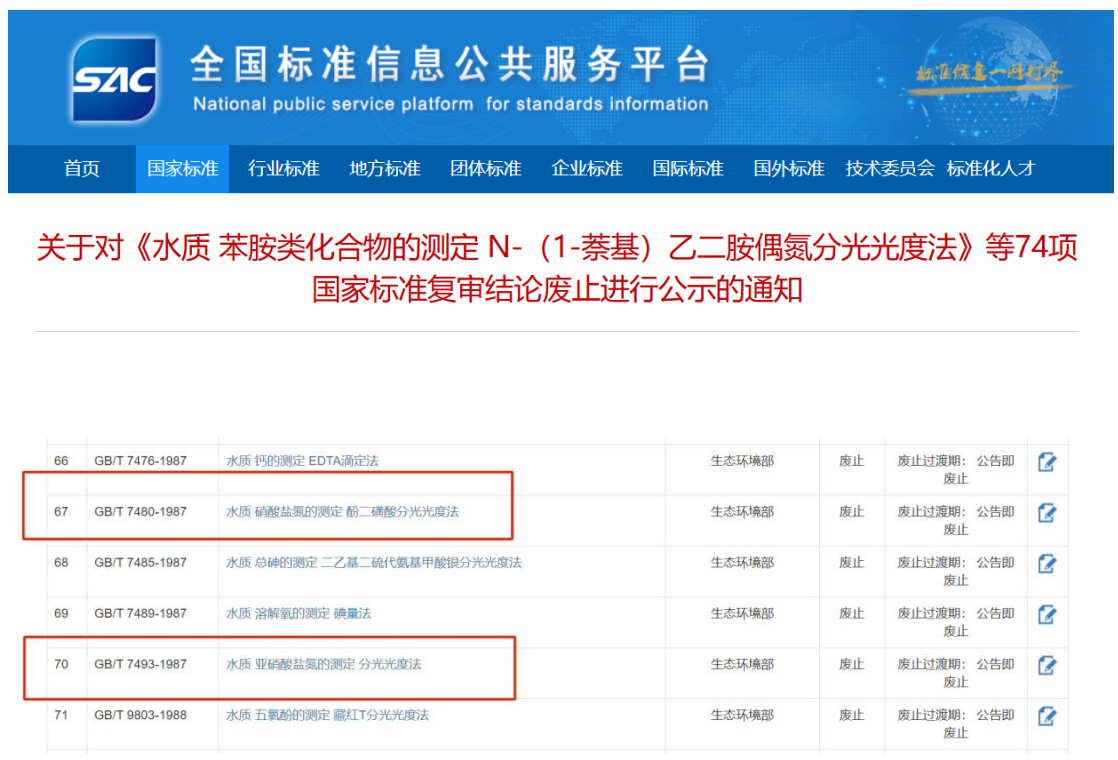
Task: Click the SAC logo icon
Action: tap(115, 79)
